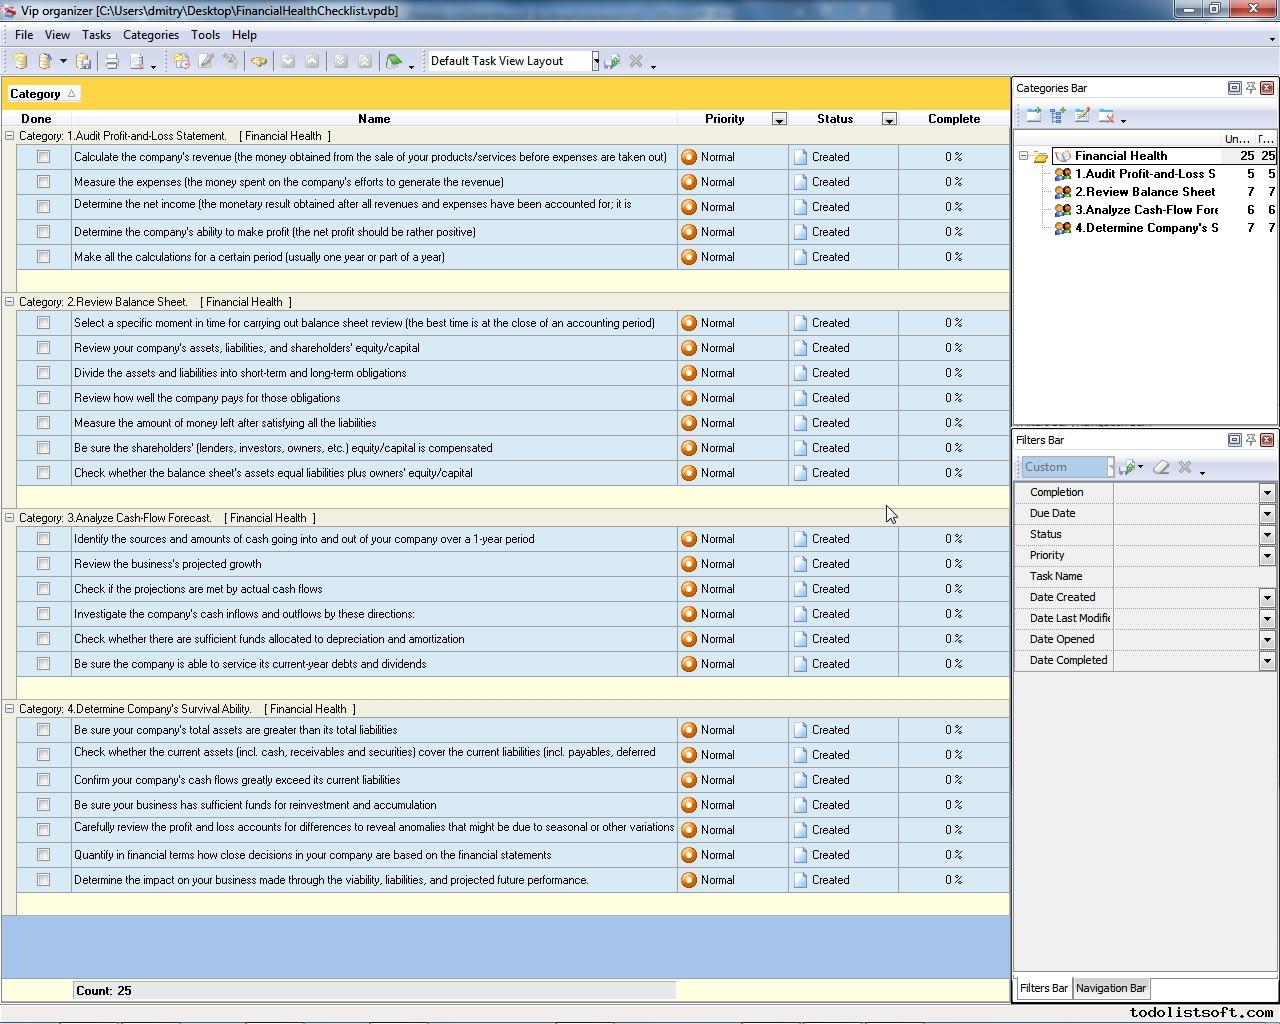Click the Edit Category pencil icon

point(1082,117)
